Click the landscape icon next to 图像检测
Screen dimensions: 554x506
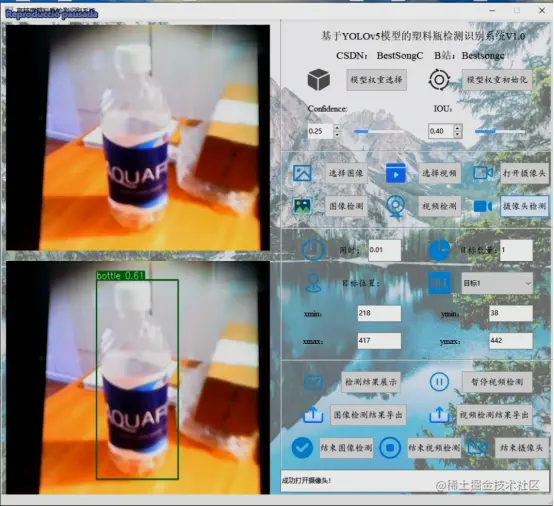(302, 206)
